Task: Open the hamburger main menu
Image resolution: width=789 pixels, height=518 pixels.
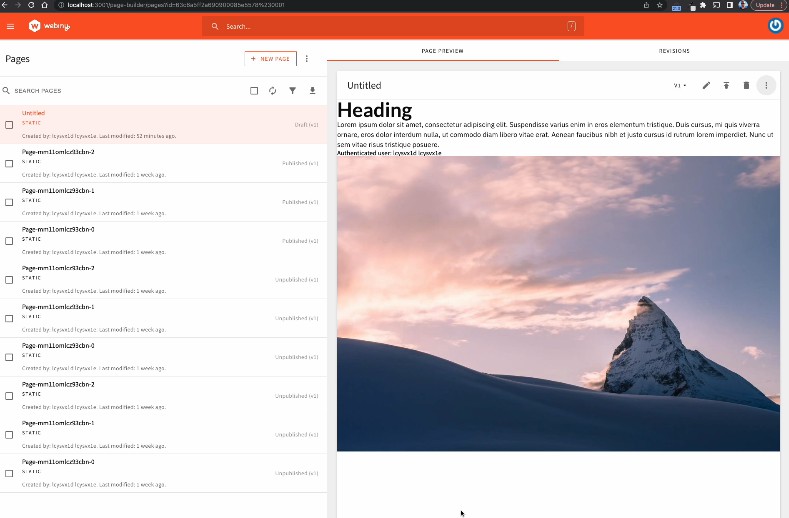Action: (x=11, y=26)
